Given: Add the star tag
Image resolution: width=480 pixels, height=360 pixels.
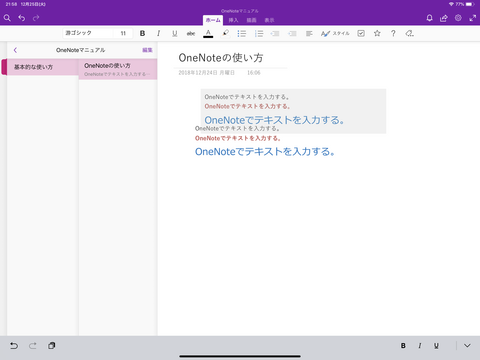Looking at the screenshot, I should 377,33.
